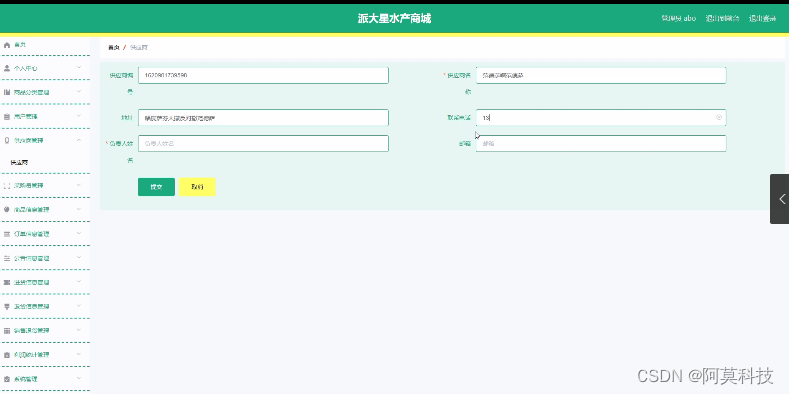Clear the 联系电话 field with its circle-x icon

coord(719,117)
